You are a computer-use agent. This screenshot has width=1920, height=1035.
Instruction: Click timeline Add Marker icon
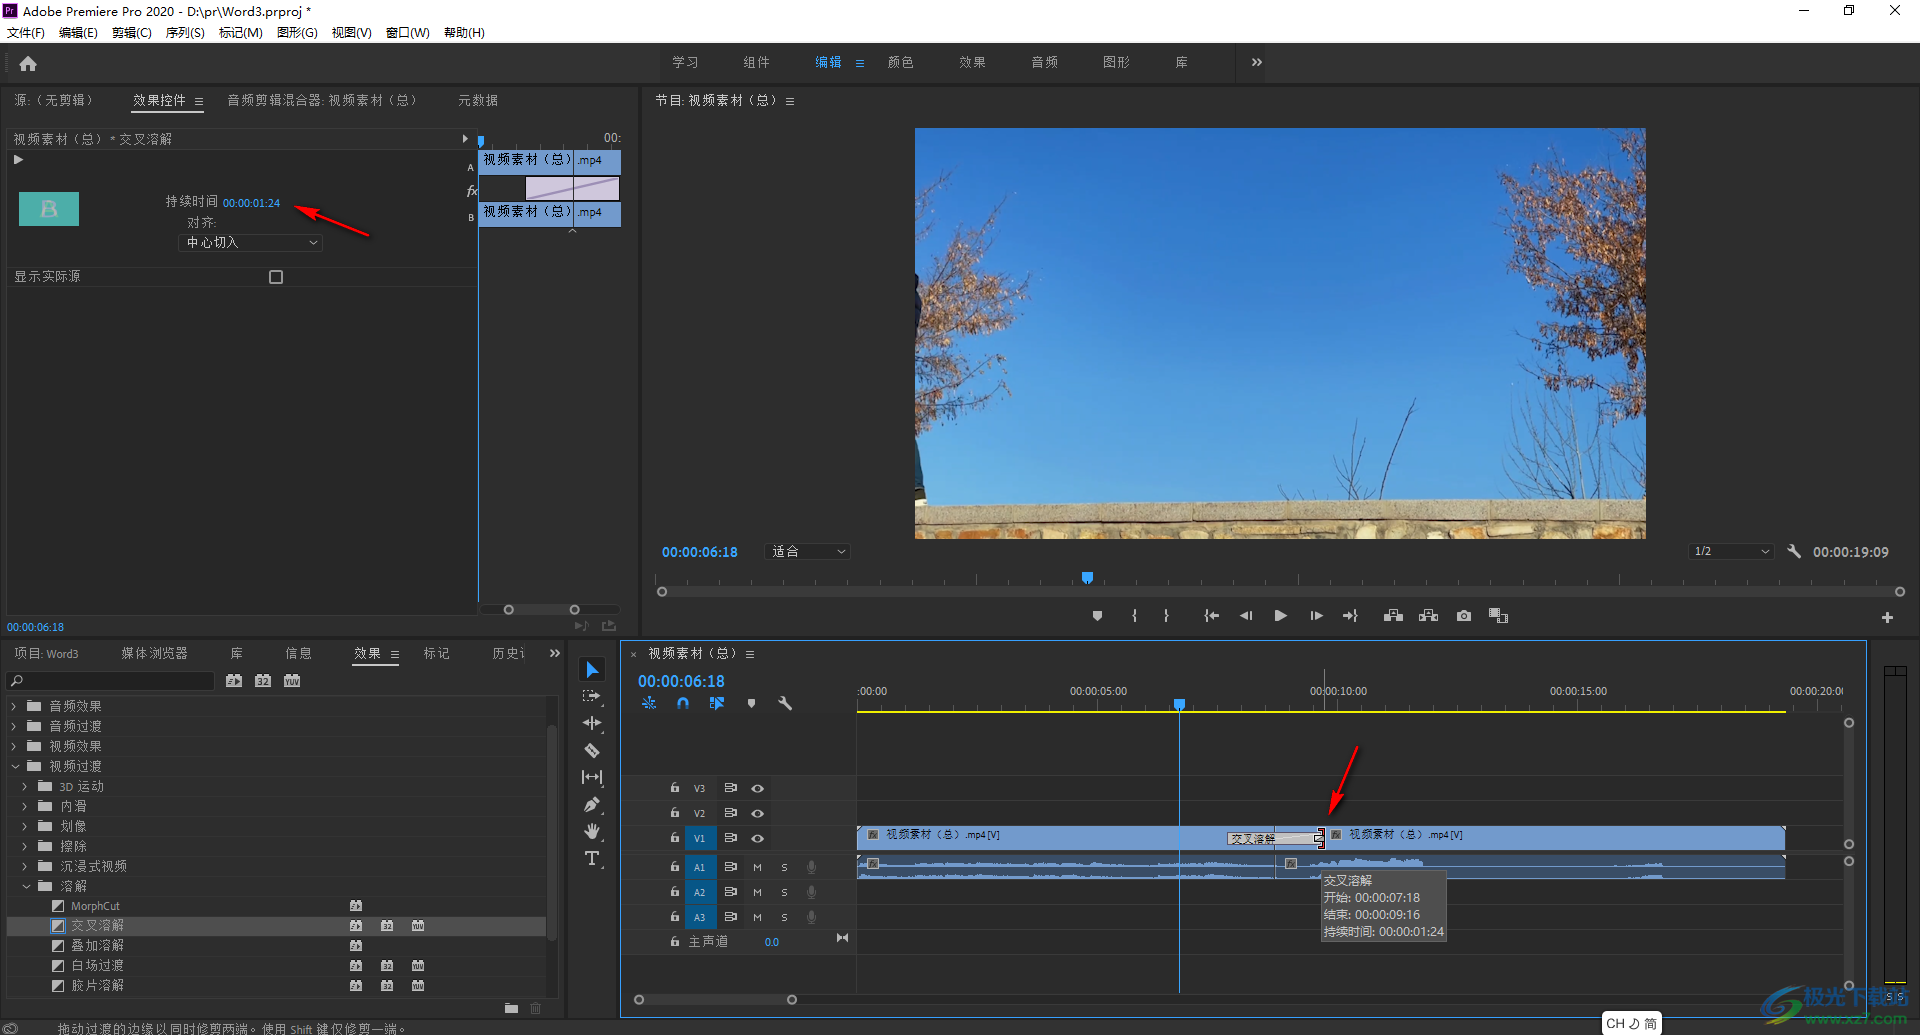[x=751, y=703]
